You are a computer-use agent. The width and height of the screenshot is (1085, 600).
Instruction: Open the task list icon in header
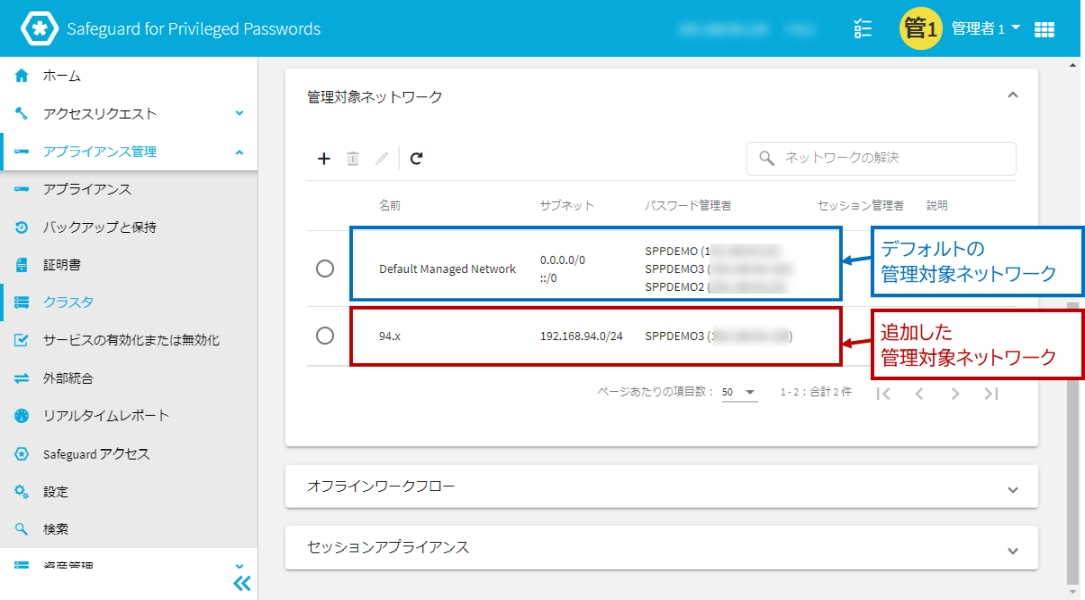[862, 28]
